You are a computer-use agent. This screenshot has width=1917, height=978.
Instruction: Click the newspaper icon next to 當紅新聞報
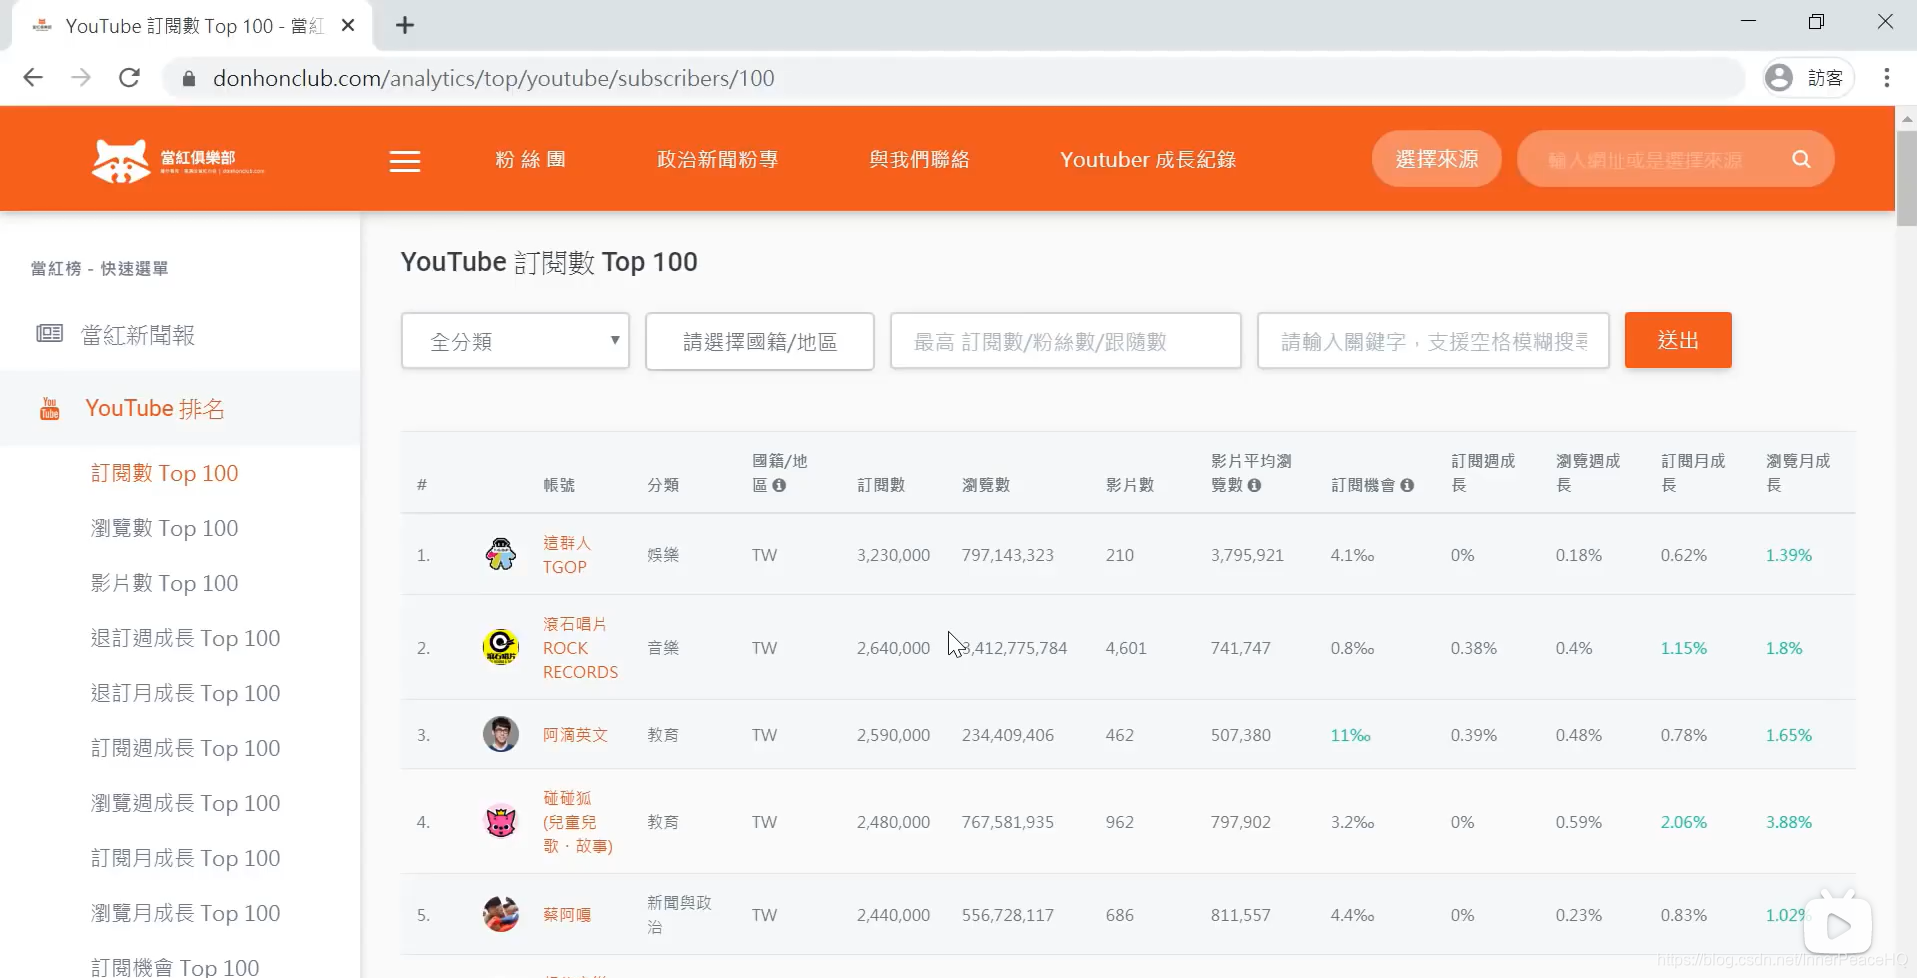pos(50,334)
